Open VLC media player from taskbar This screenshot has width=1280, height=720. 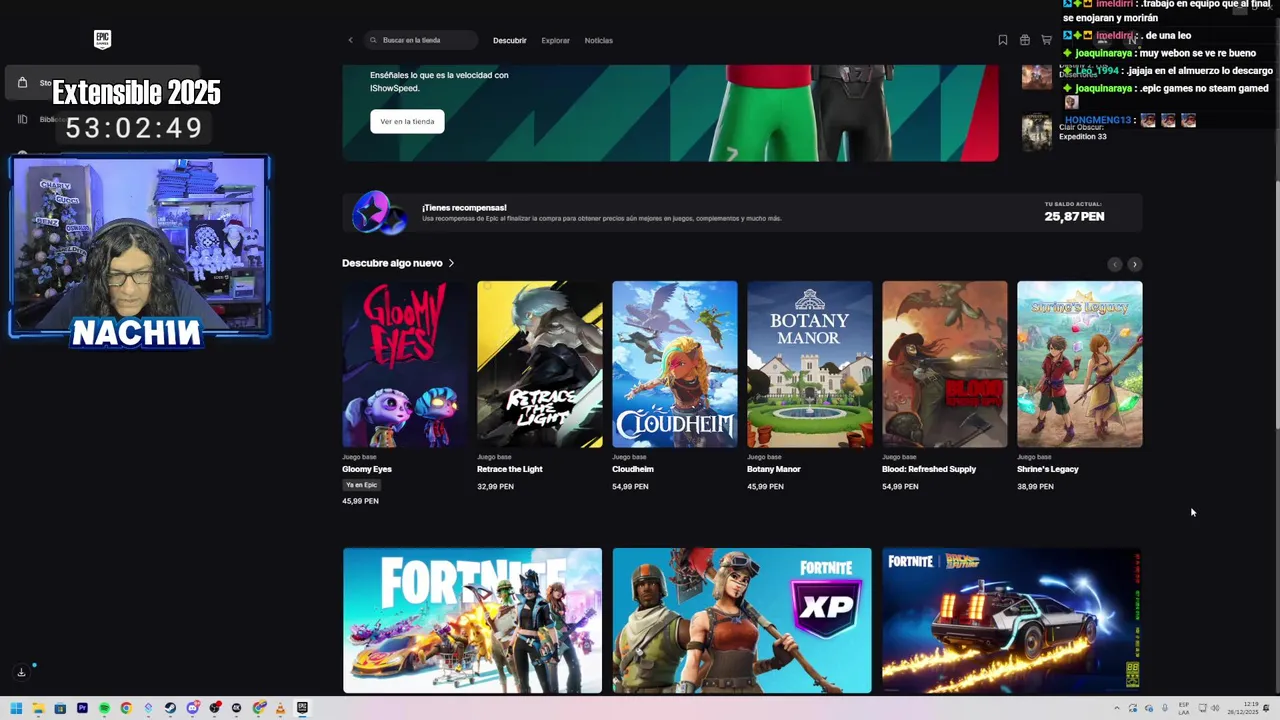[280, 708]
